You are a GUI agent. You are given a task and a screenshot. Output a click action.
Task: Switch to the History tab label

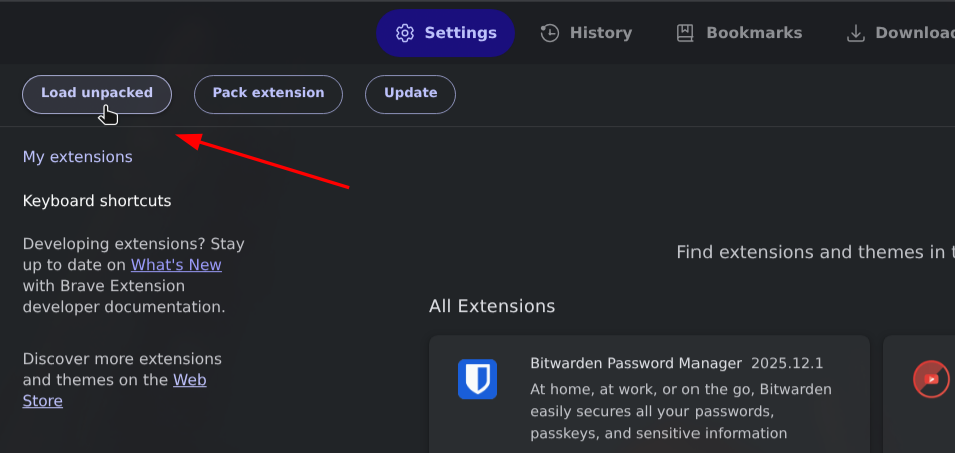tap(601, 33)
